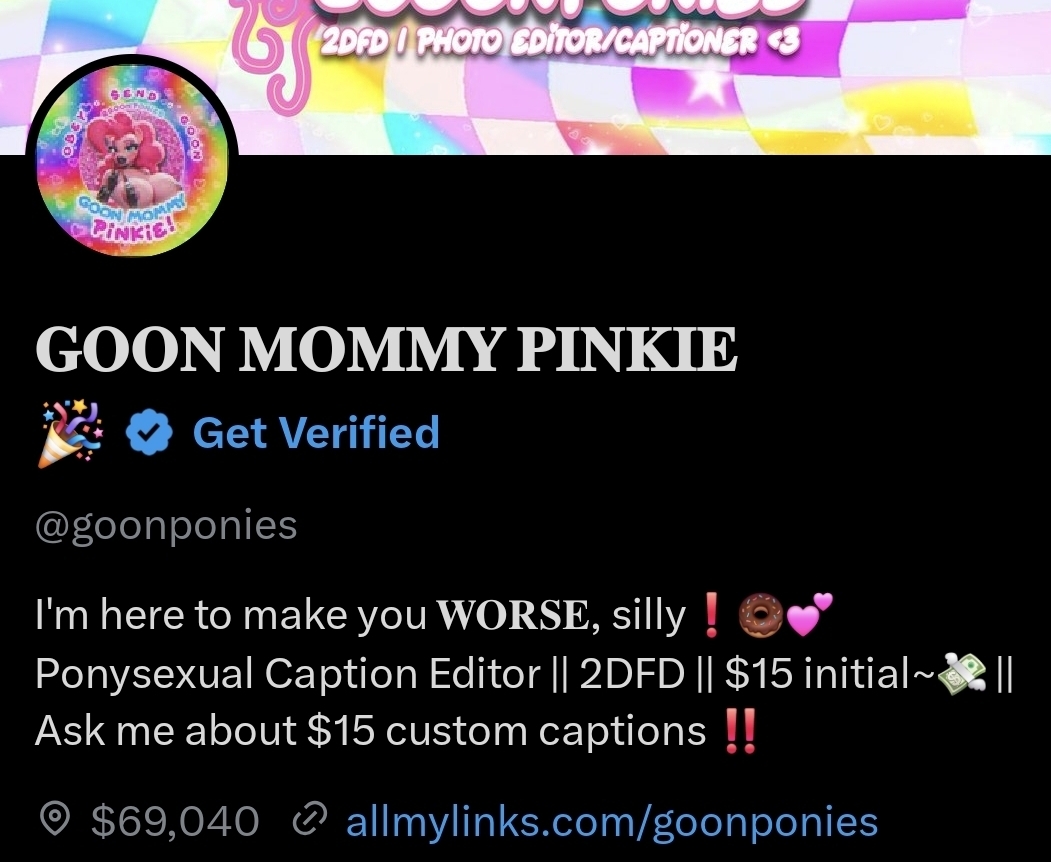Click "Ask me about $15 custom captions" text
1051x862 pixels.
(x=371, y=732)
